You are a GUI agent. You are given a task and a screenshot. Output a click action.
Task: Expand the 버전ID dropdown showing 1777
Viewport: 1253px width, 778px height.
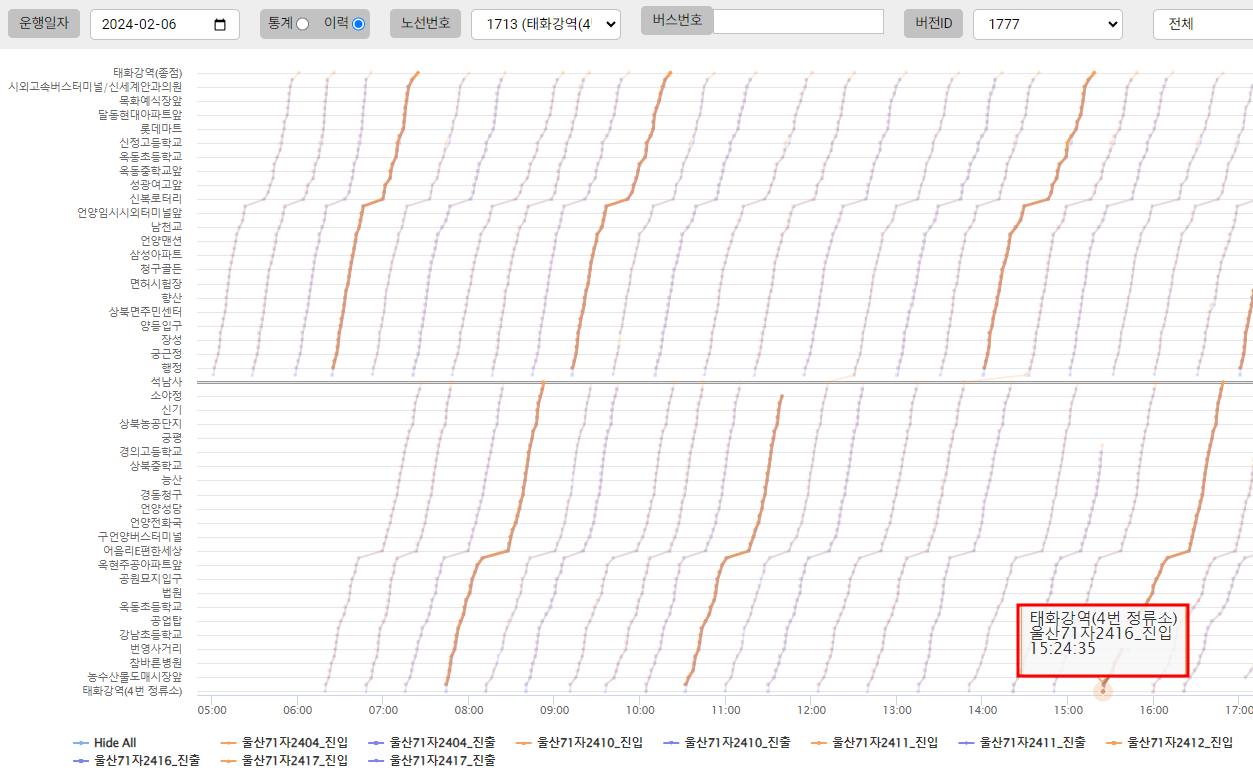coord(1047,25)
